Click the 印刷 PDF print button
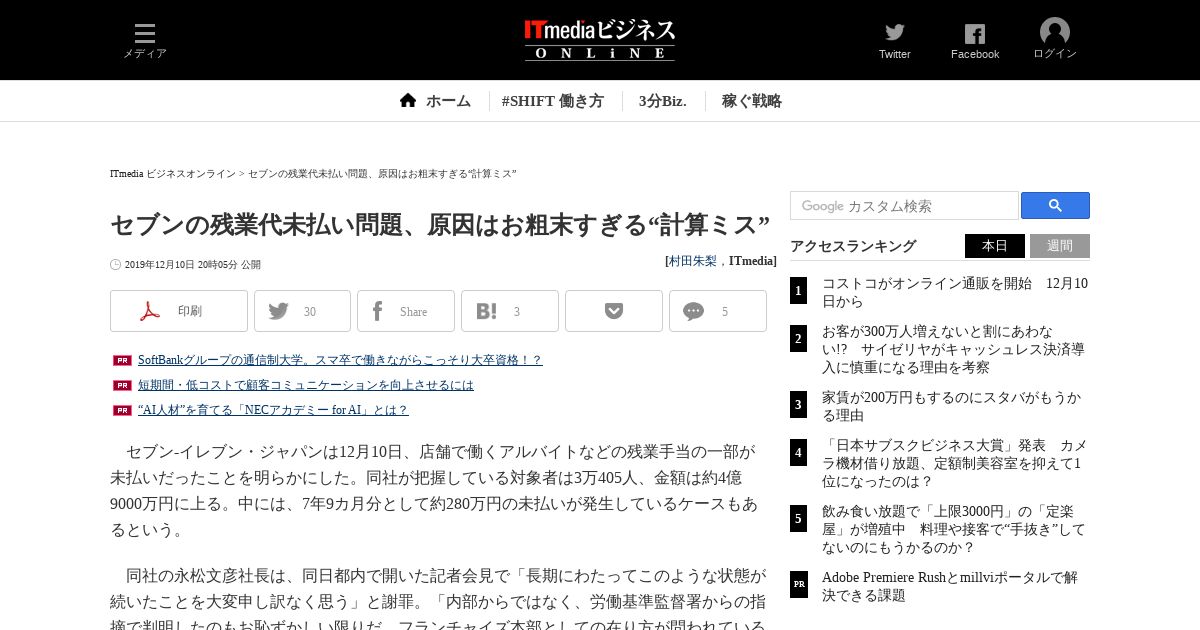The width and height of the screenshot is (1200, 630). point(179,311)
